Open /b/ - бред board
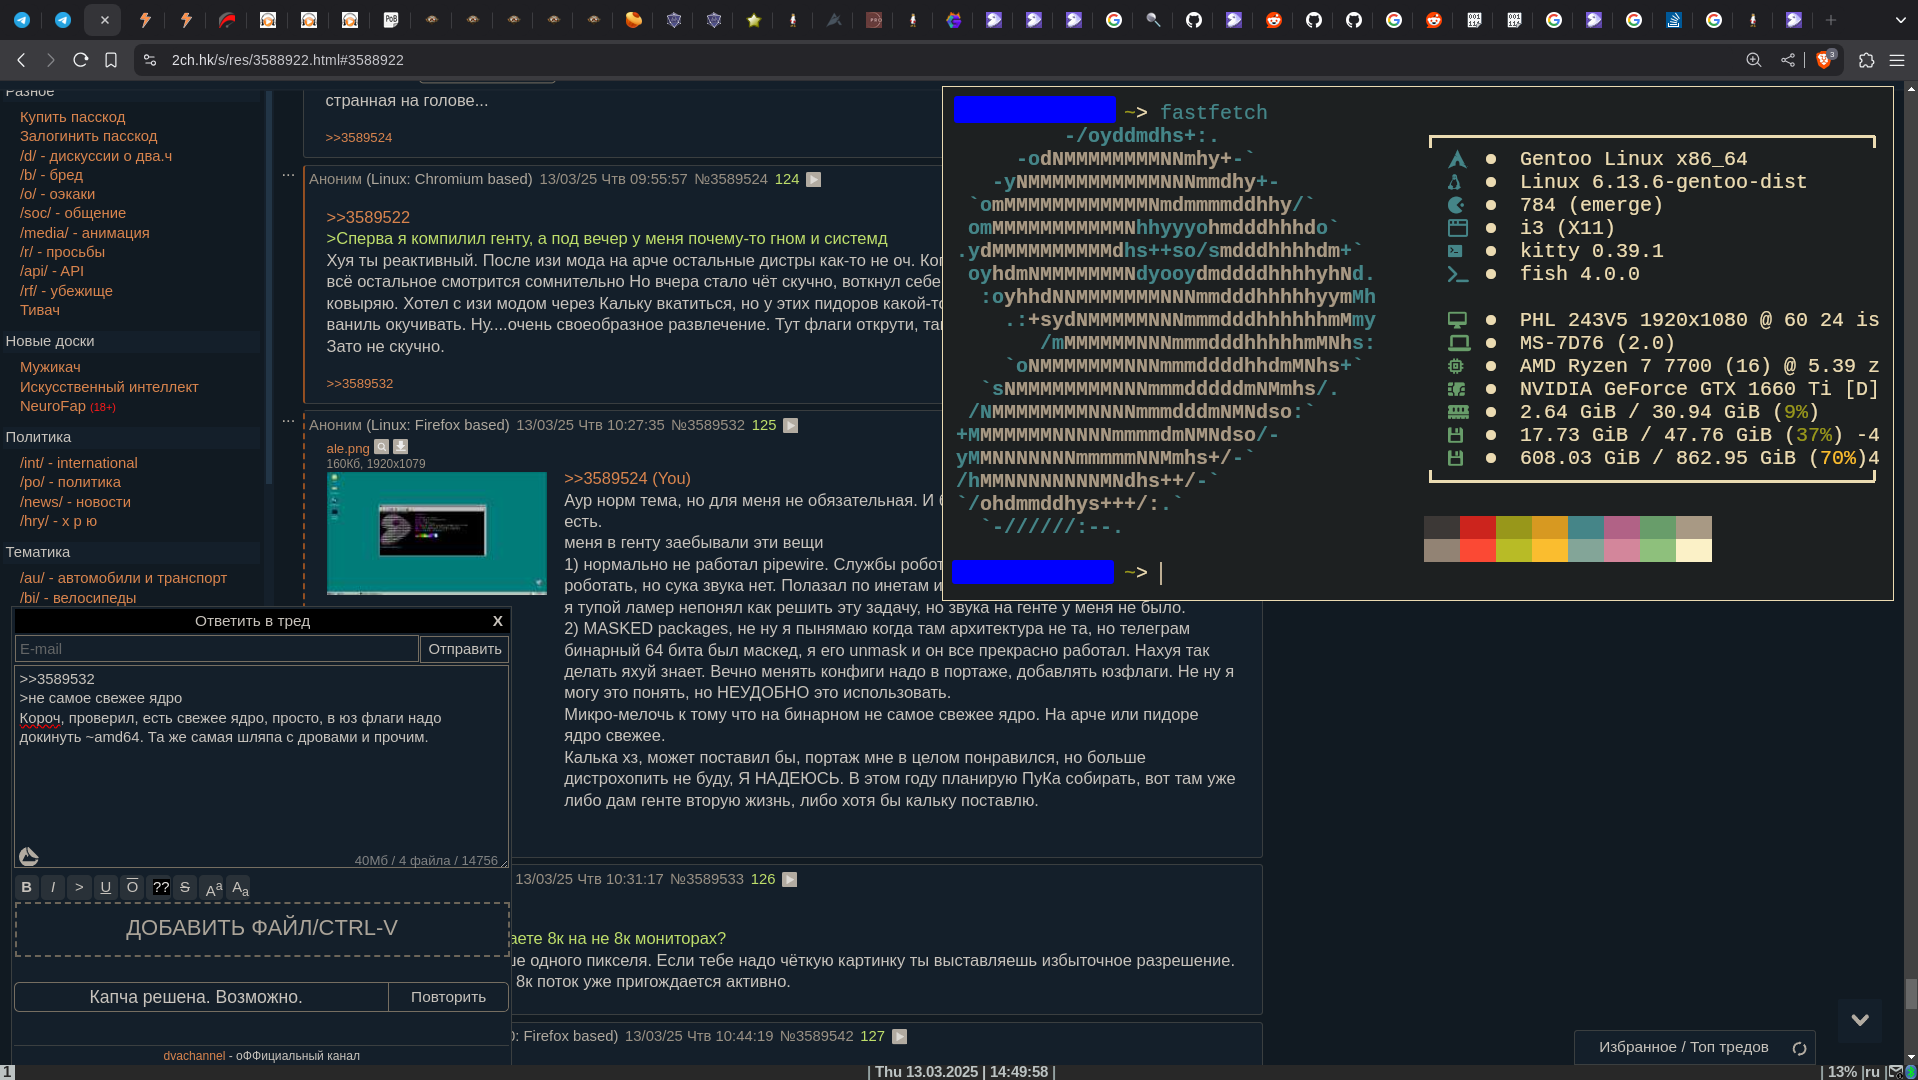Screen dimensions: 1918x1080 coord(51,175)
